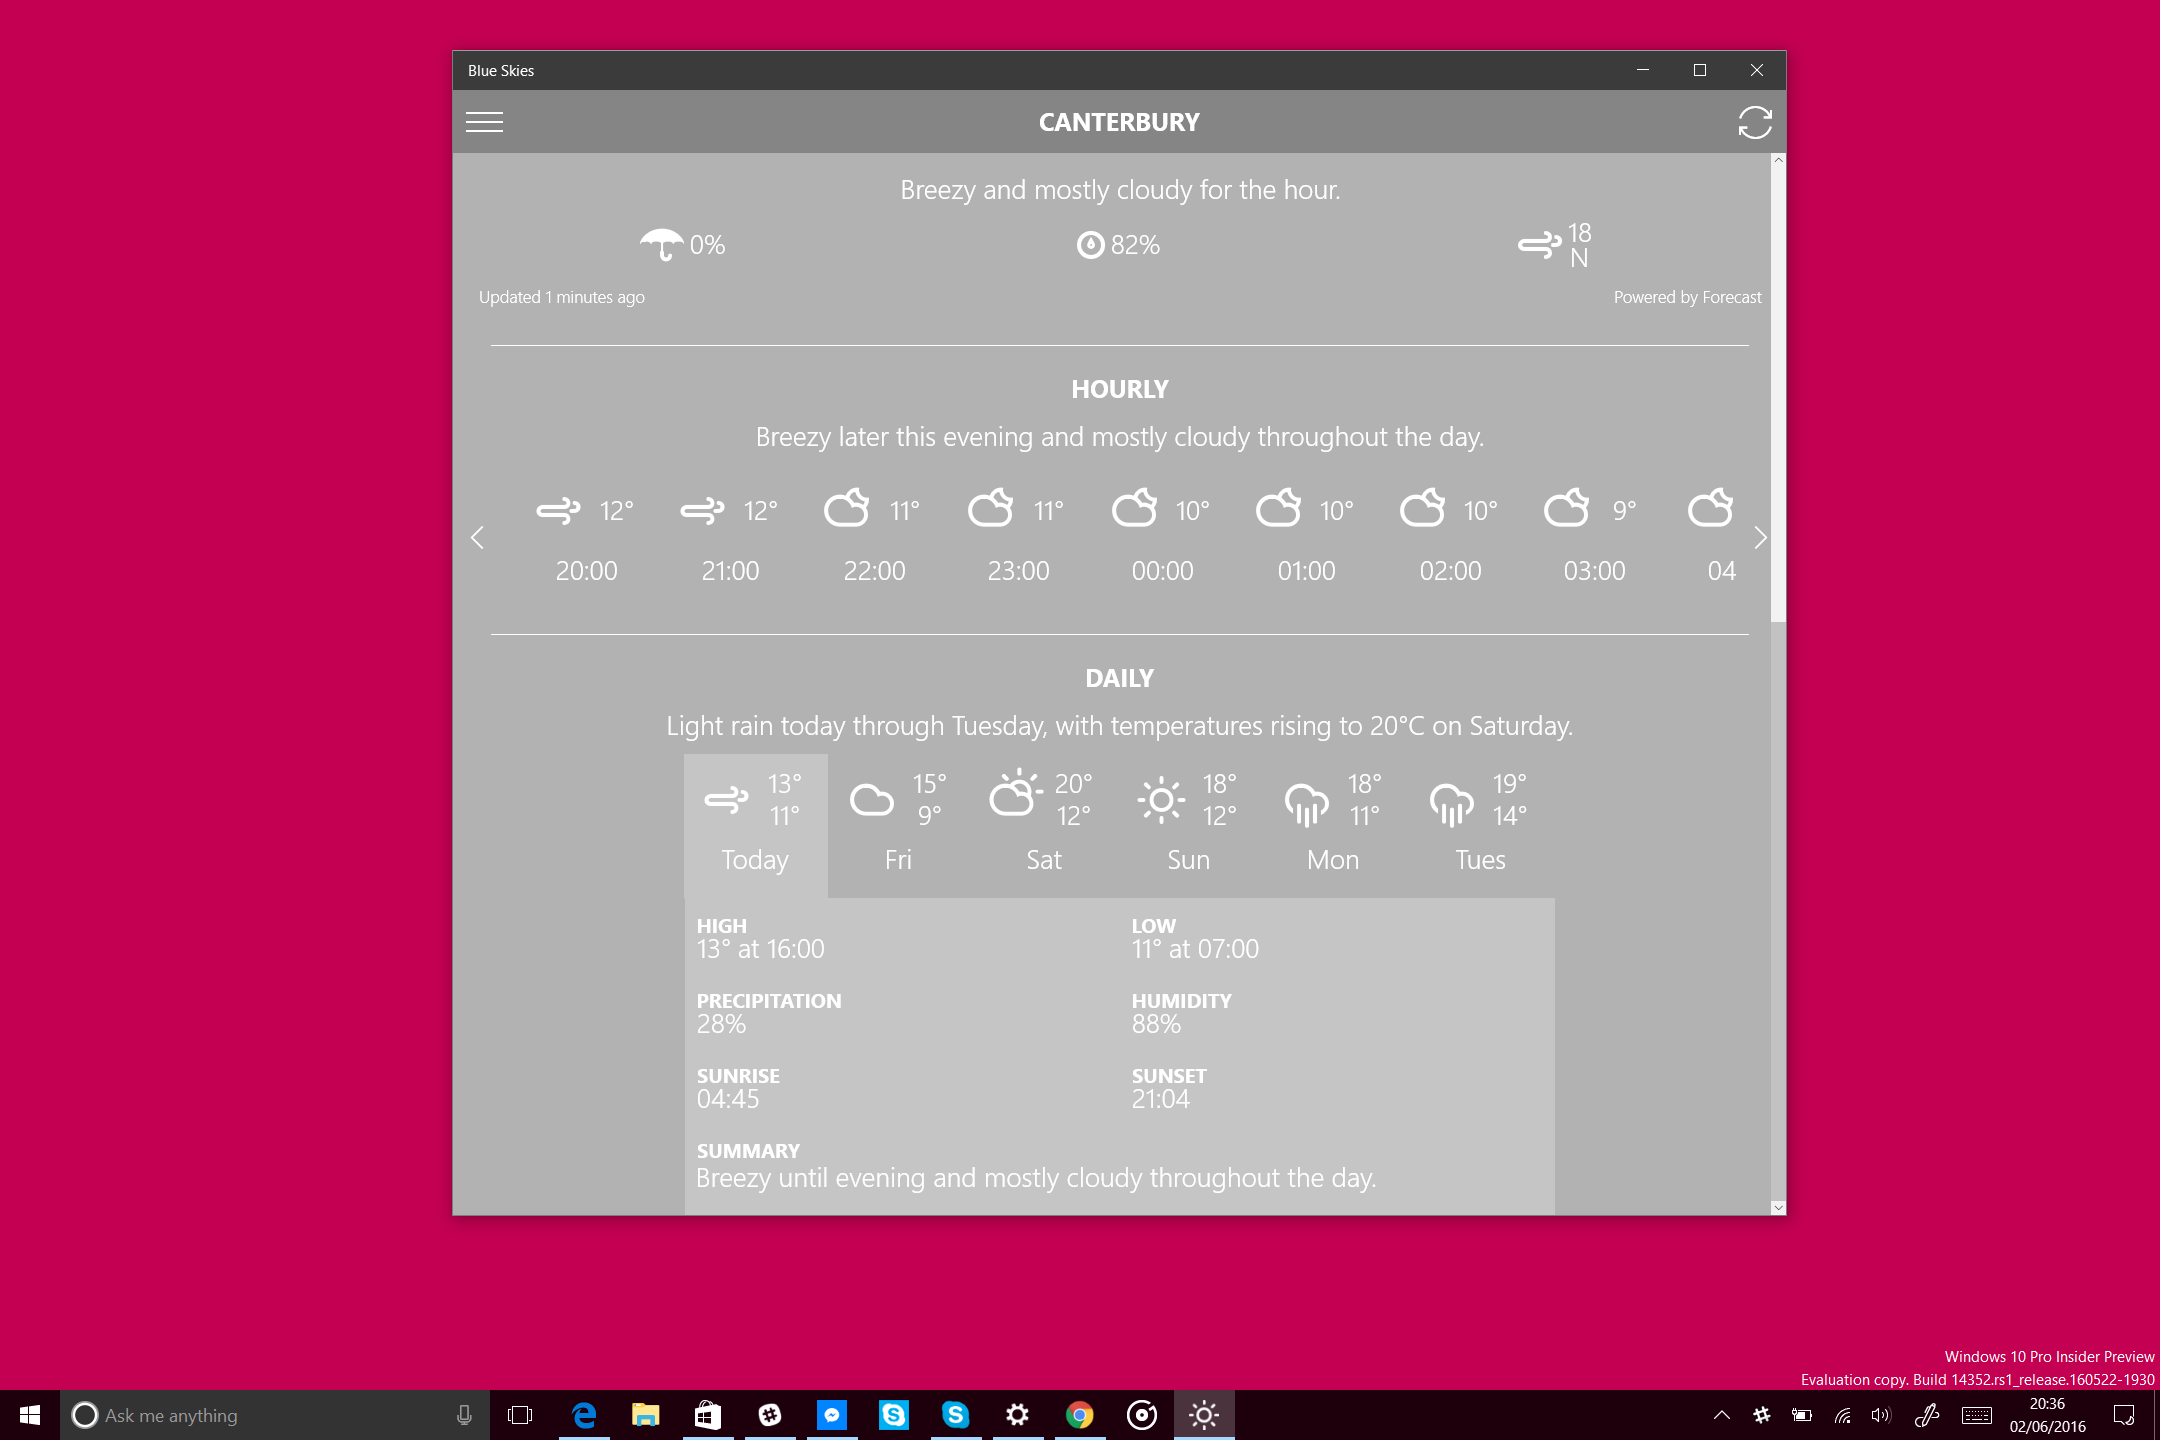Image resolution: width=2160 pixels, height=1440 pixels.
Task: Open Microsoft Edge from the taskbar
Action: (x=584, y=1415)
